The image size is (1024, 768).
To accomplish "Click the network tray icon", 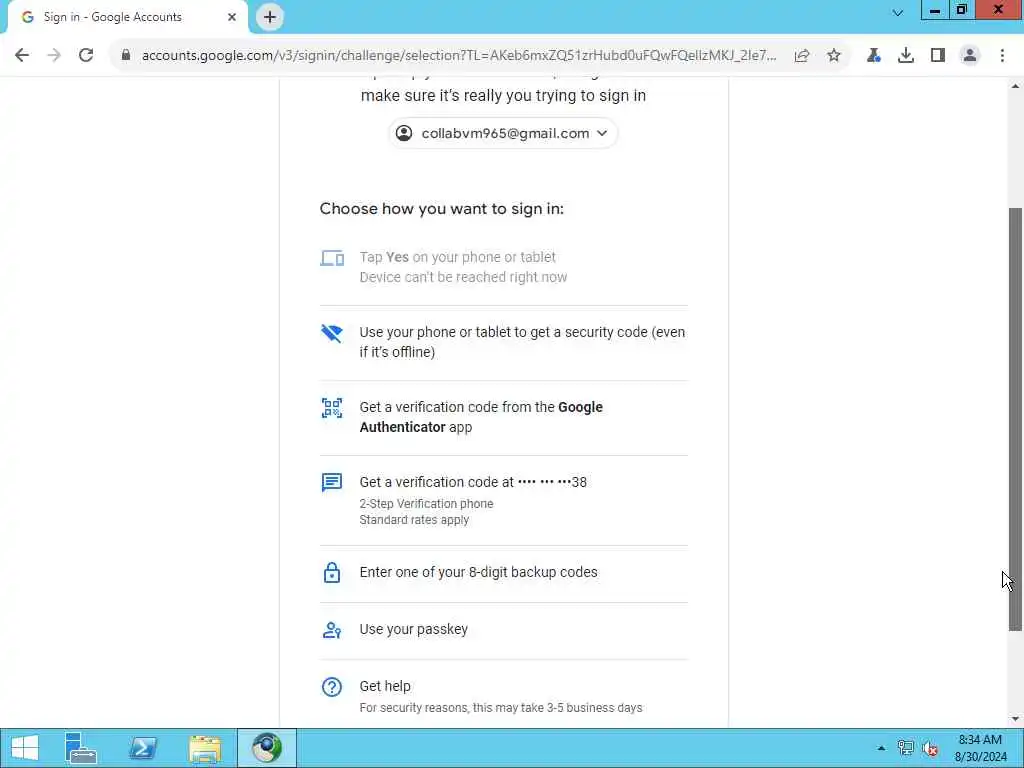I will (906, 748).
